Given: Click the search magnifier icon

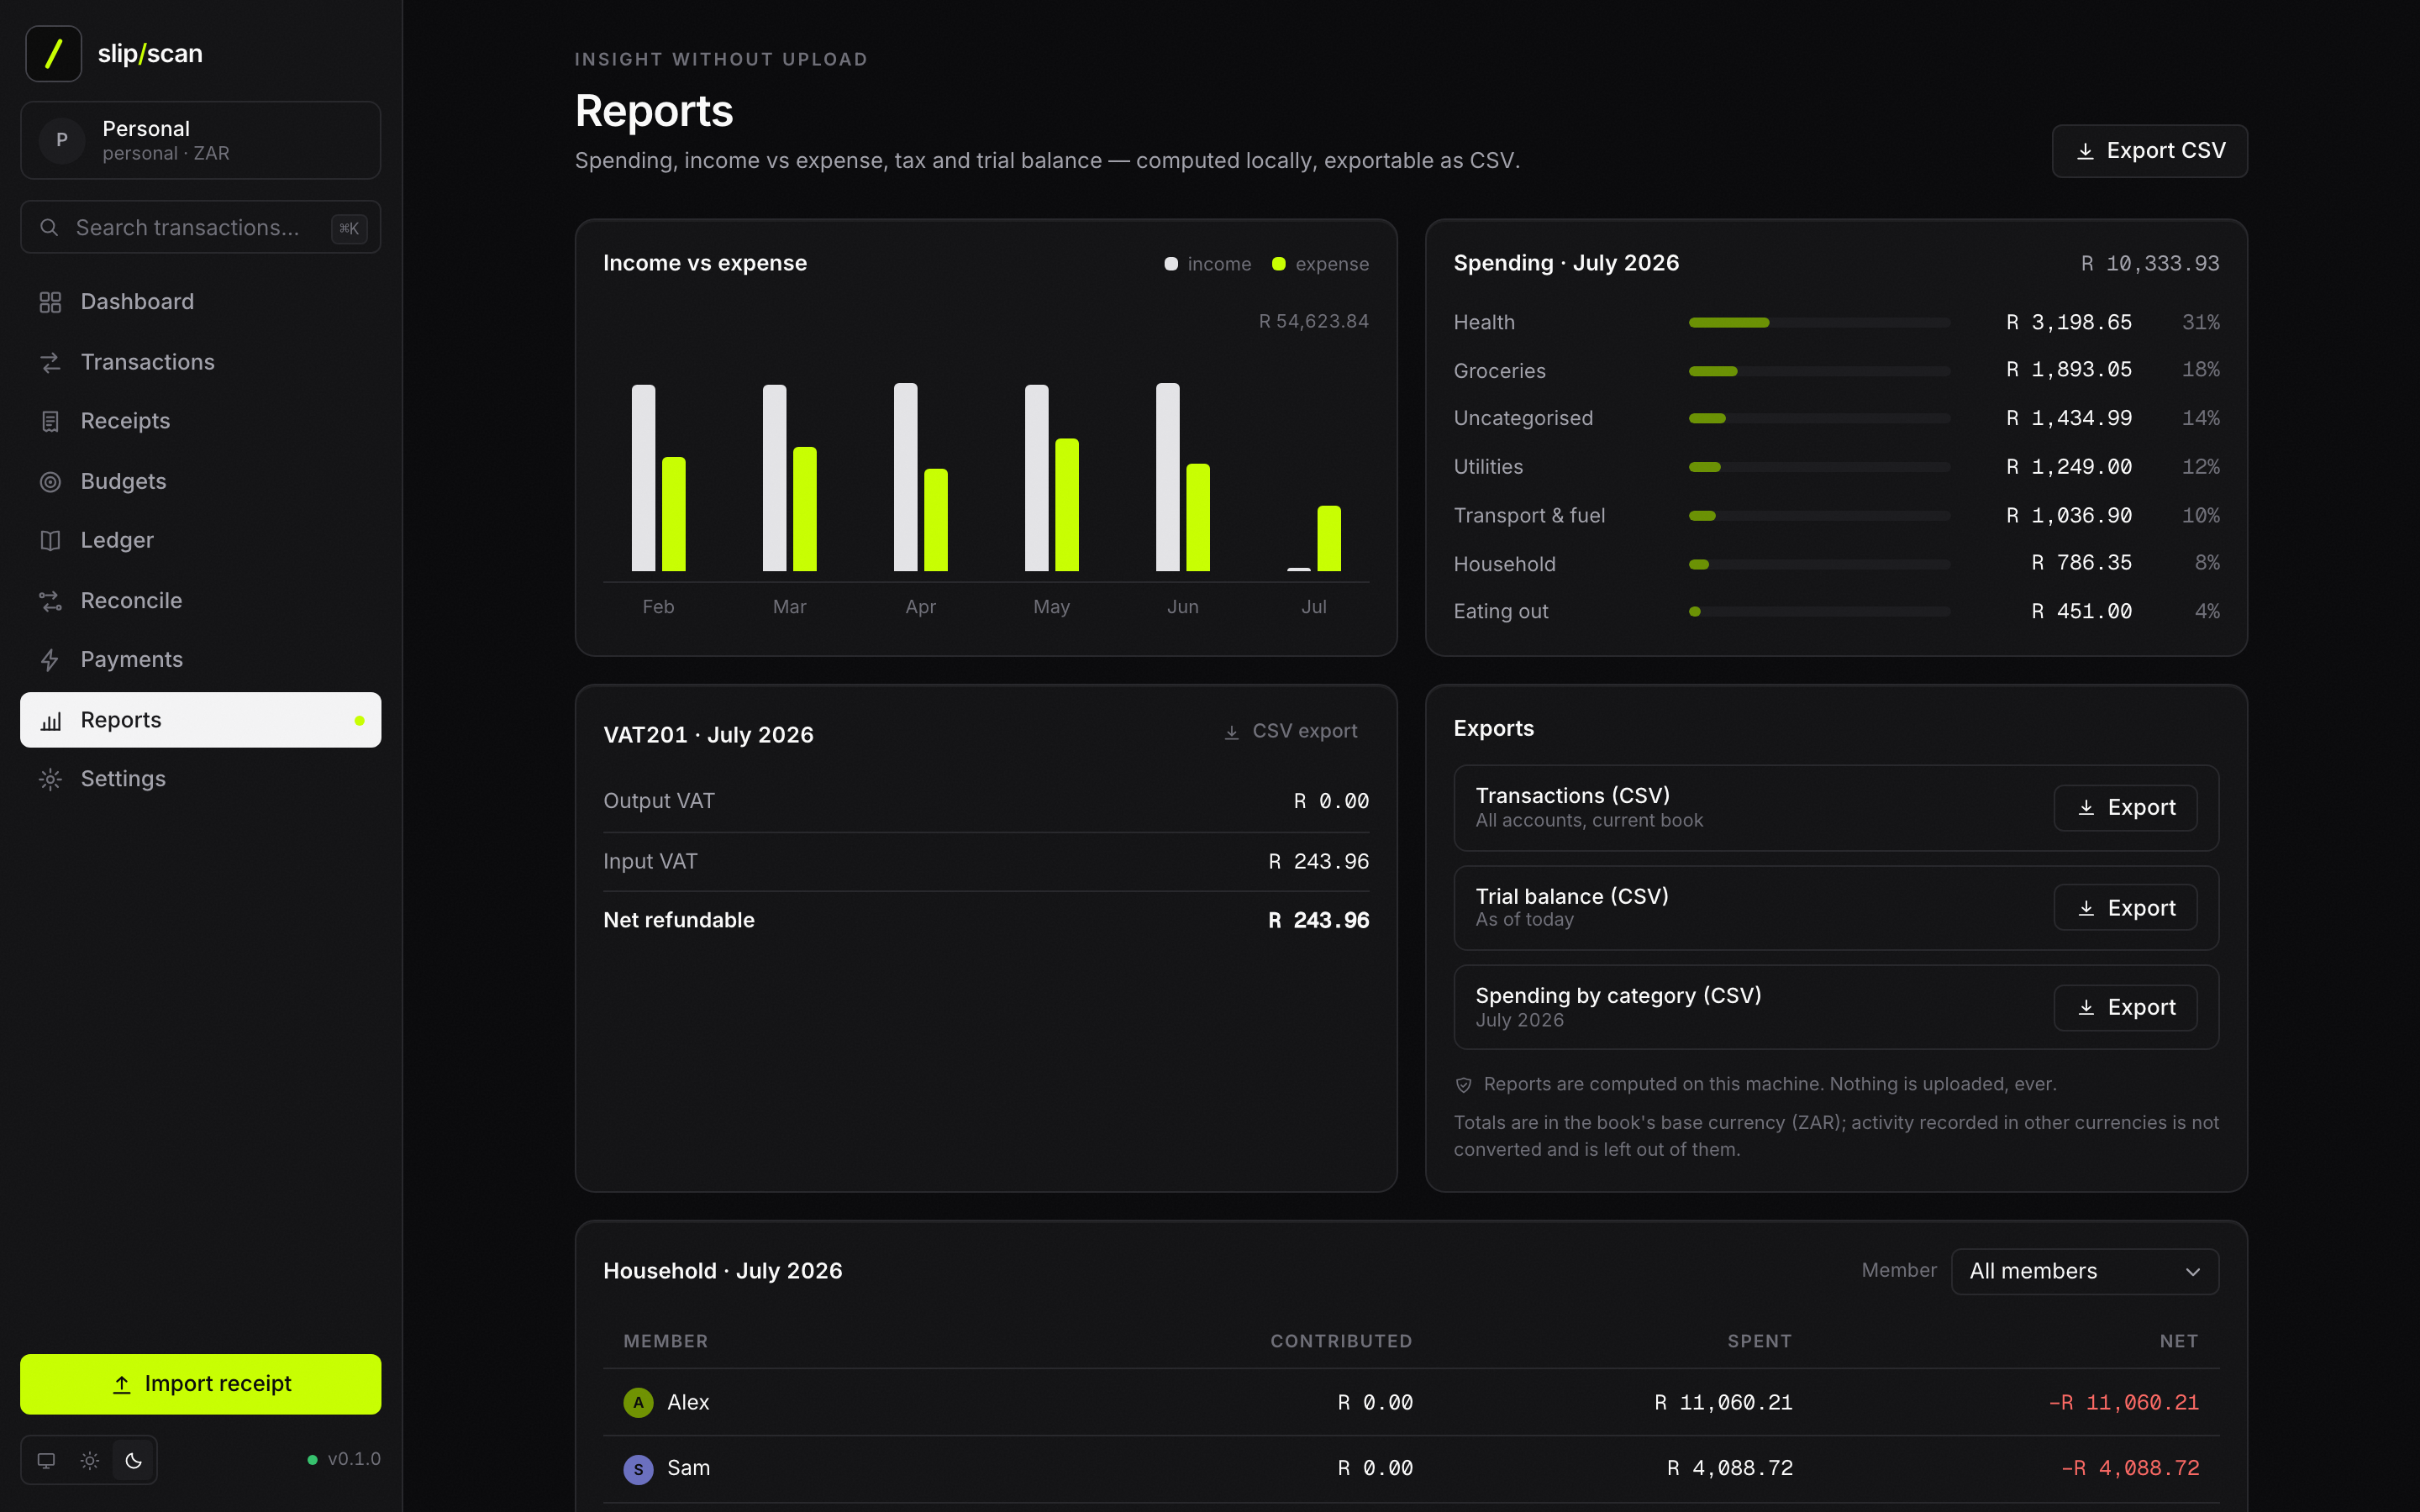Looking at the screenshot, I should [x=49, y=228].
